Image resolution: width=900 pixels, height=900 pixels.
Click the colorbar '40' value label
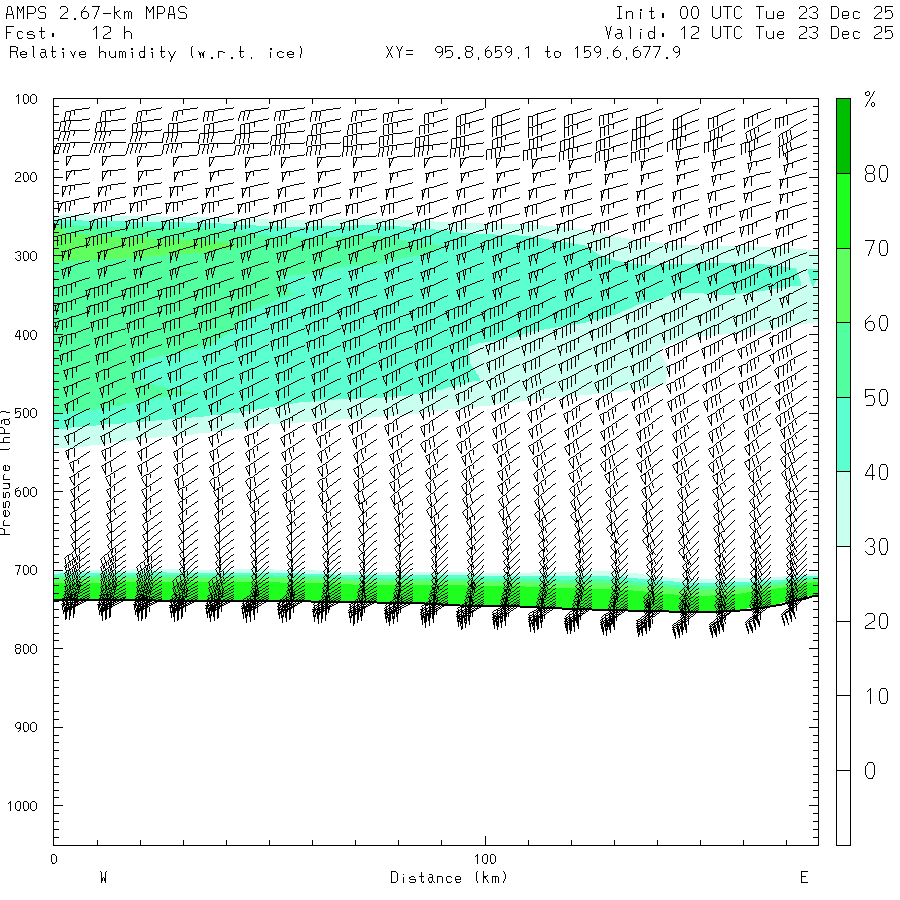pos(876,472)
